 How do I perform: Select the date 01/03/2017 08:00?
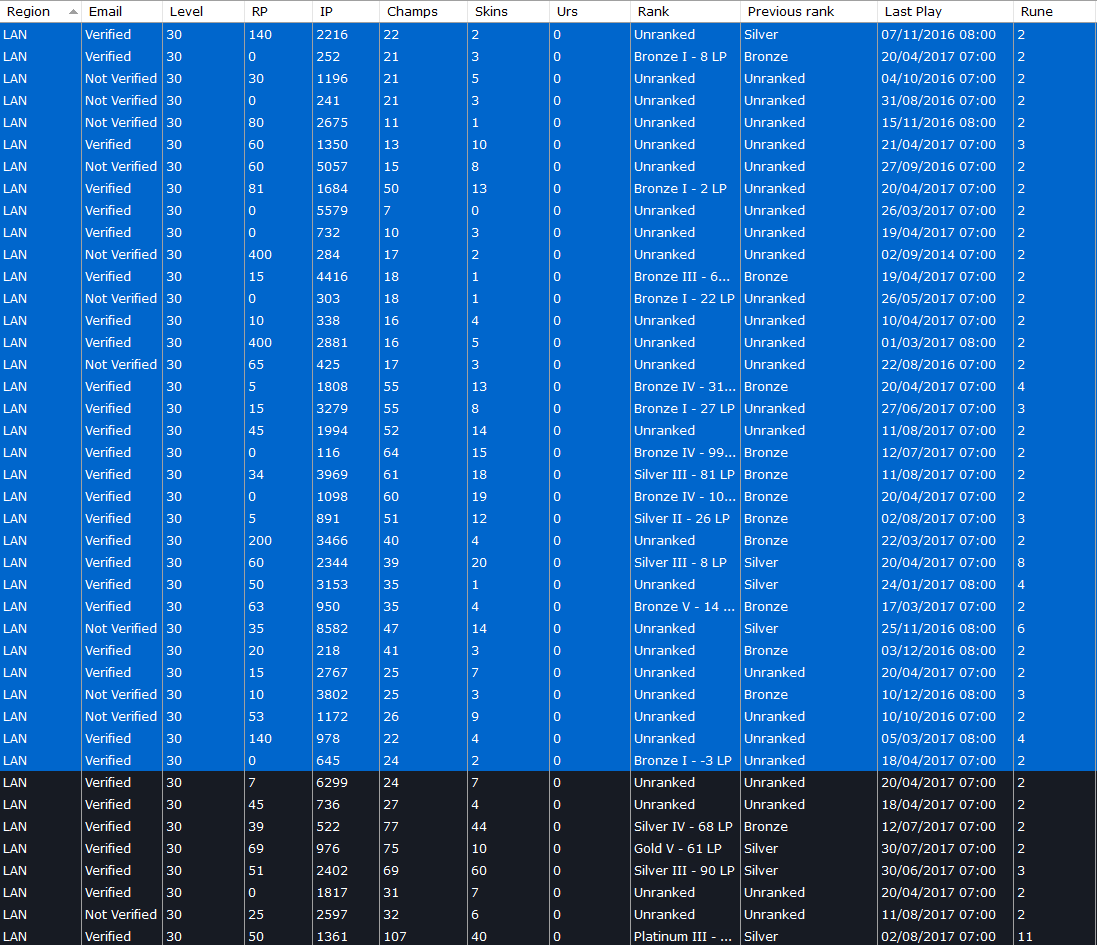(938, 343)
